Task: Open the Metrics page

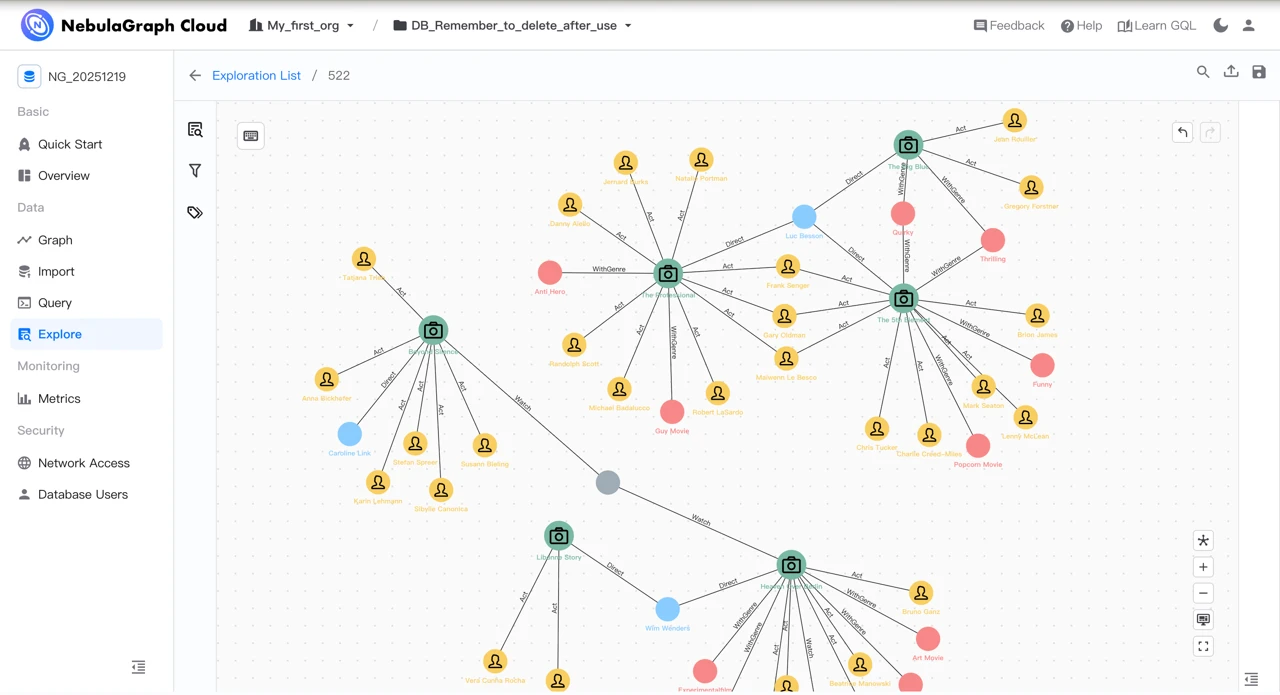Action: [58, 398]
